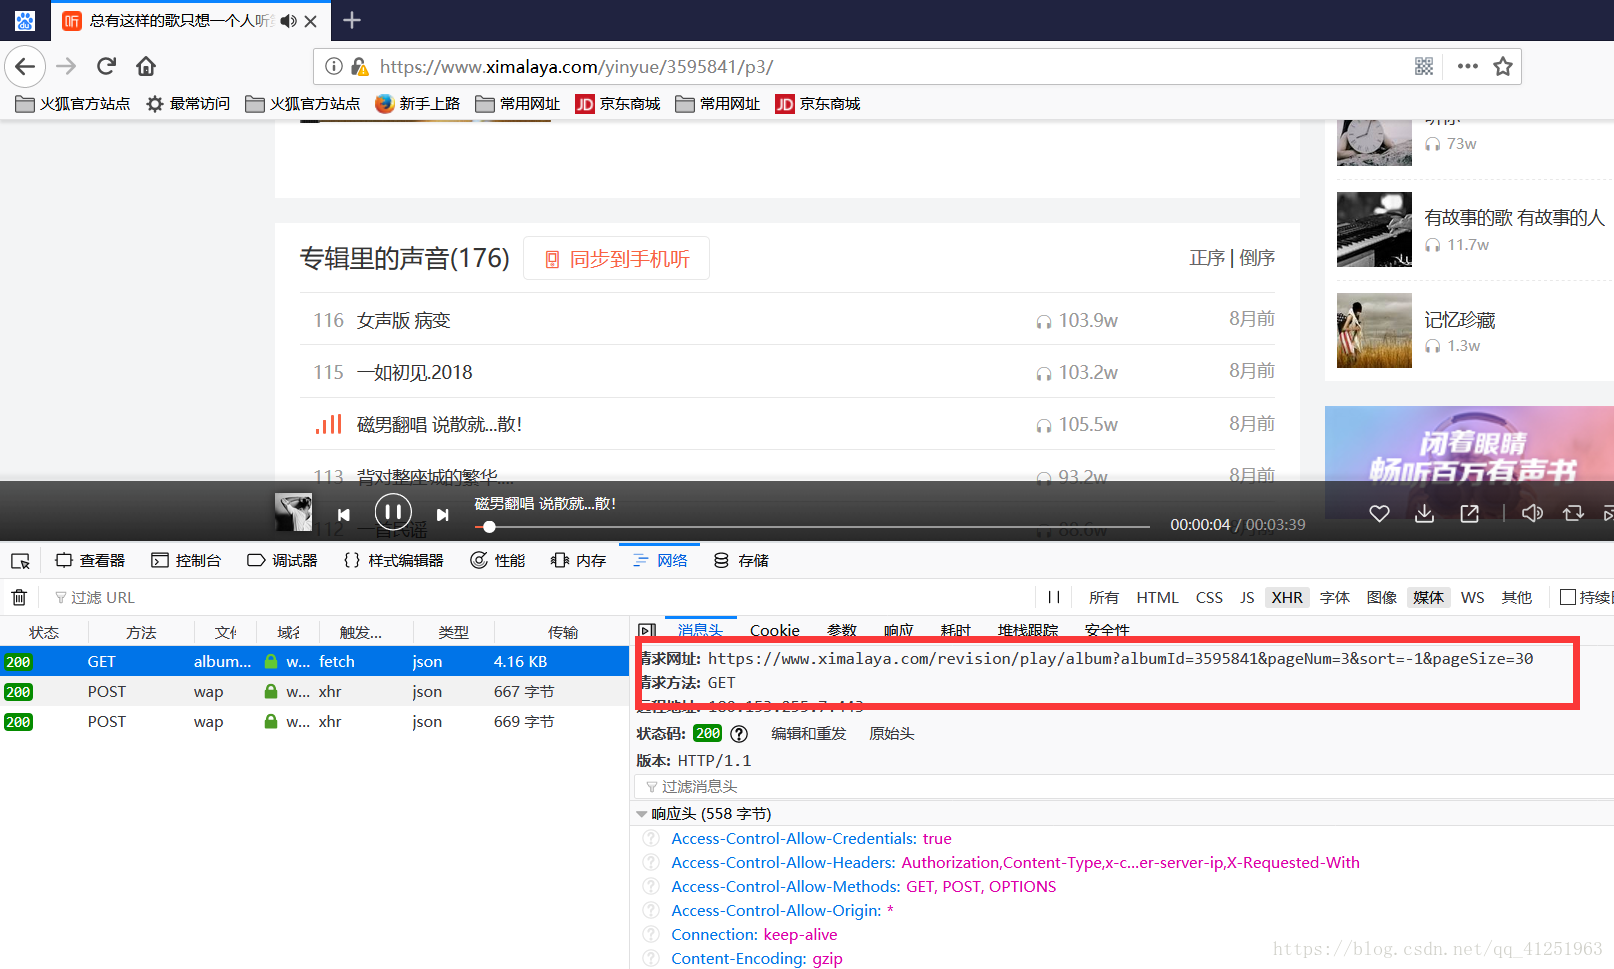Switch to the 响应 response tab
1614x969 pixels.
pos(899,630)
